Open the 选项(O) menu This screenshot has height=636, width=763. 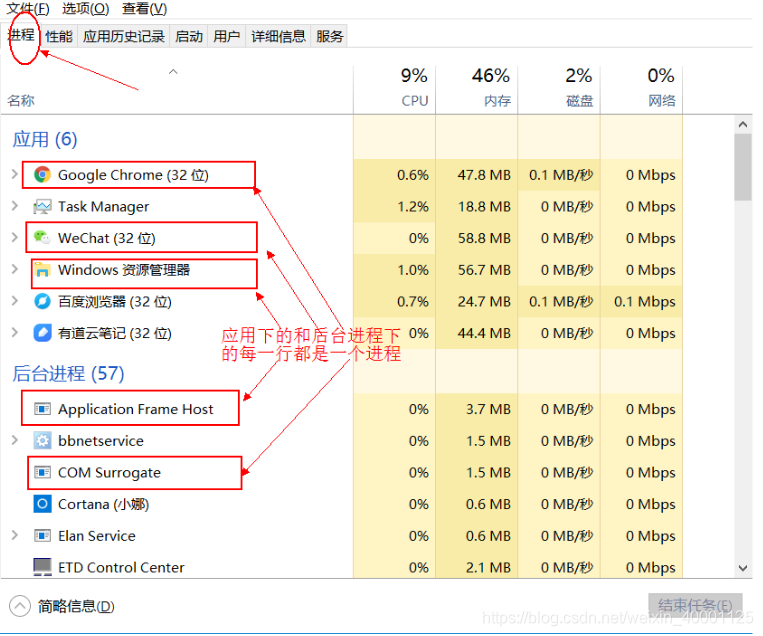pos(86,9)
